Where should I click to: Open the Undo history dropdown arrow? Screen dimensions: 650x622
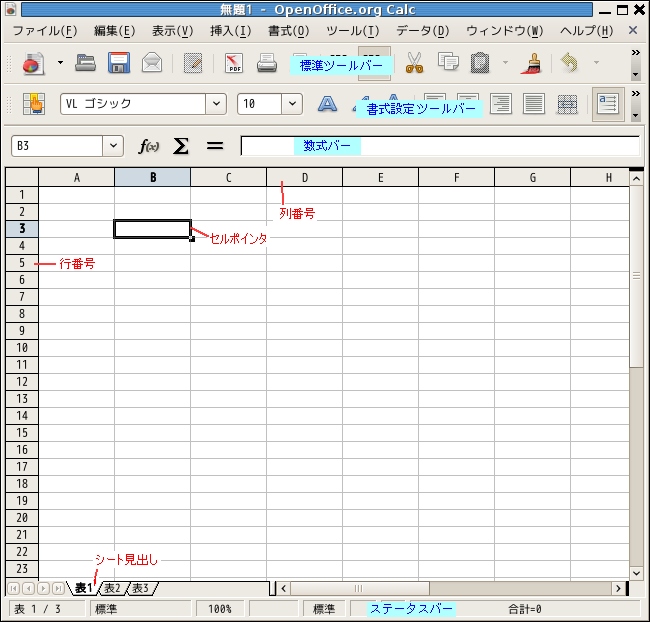coord(597,63)
